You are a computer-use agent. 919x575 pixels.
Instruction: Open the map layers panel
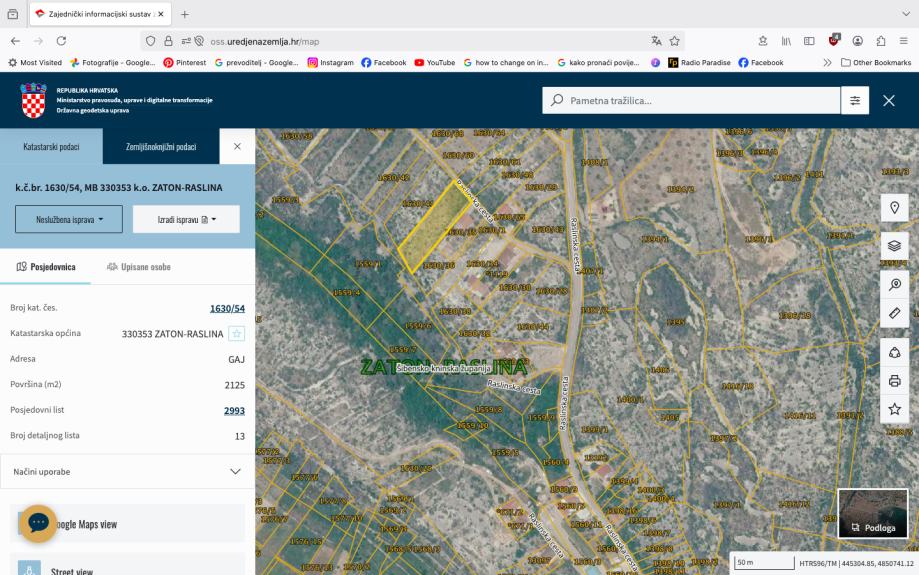[894, 246]
